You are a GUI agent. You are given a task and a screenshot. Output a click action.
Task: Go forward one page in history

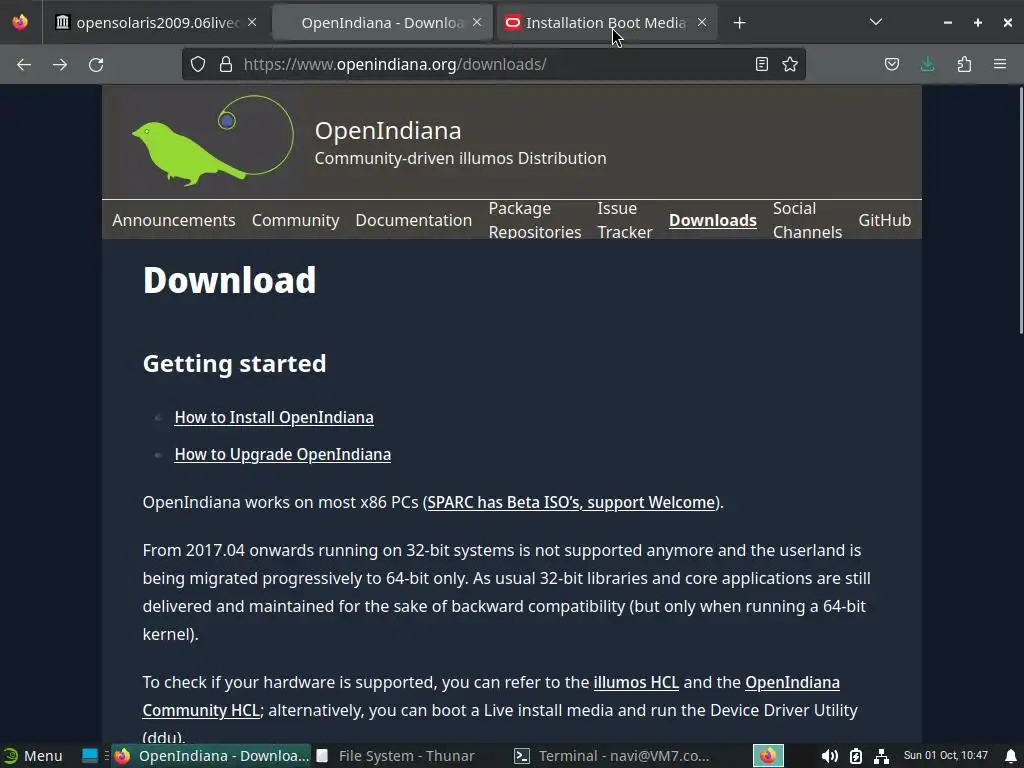pos(60,65)
